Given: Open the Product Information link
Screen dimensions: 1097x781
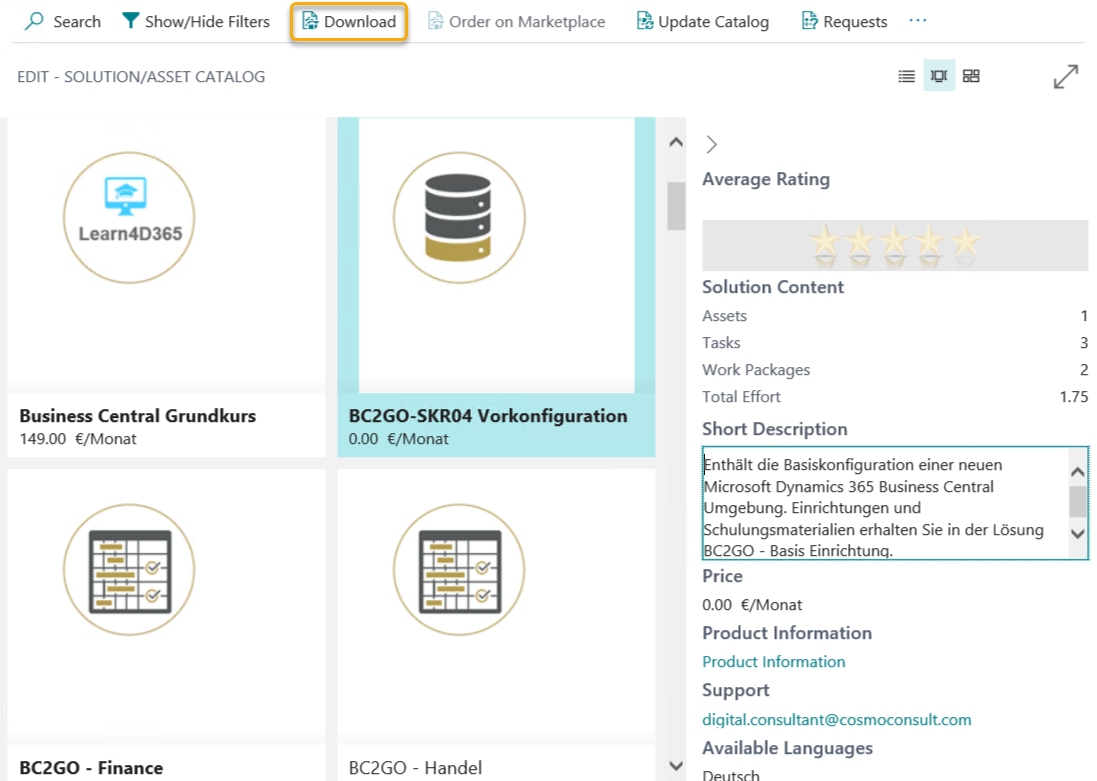Looking at the screenshot, I should click(x=773, y=661).
